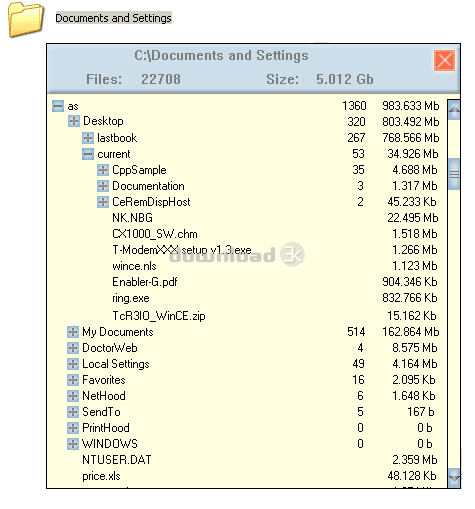Click the scrollbar up arrow
Screen dimensions: 475x509
[x=454, y=110]
